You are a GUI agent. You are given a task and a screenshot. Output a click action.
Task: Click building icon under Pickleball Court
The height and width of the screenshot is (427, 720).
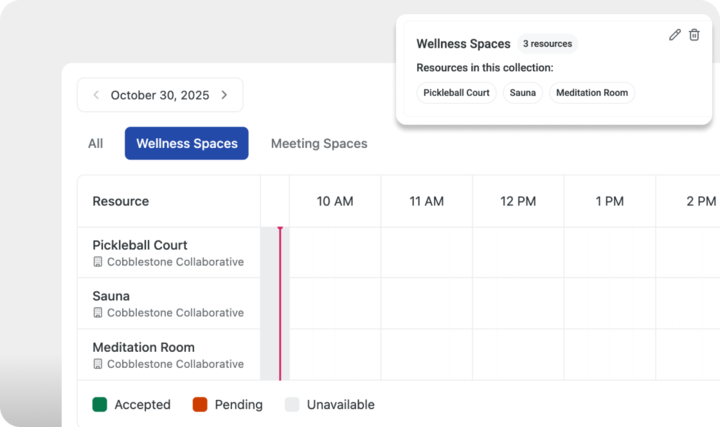pos(98,262)
